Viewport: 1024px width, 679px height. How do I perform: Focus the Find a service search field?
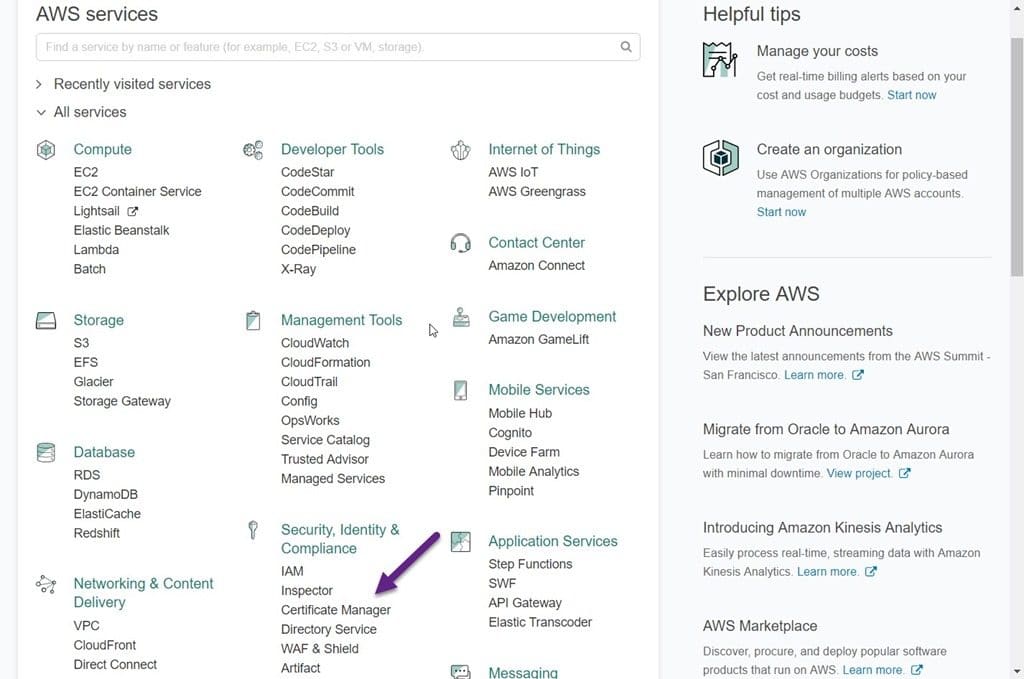pyautogui.click(x=338, y=47)
